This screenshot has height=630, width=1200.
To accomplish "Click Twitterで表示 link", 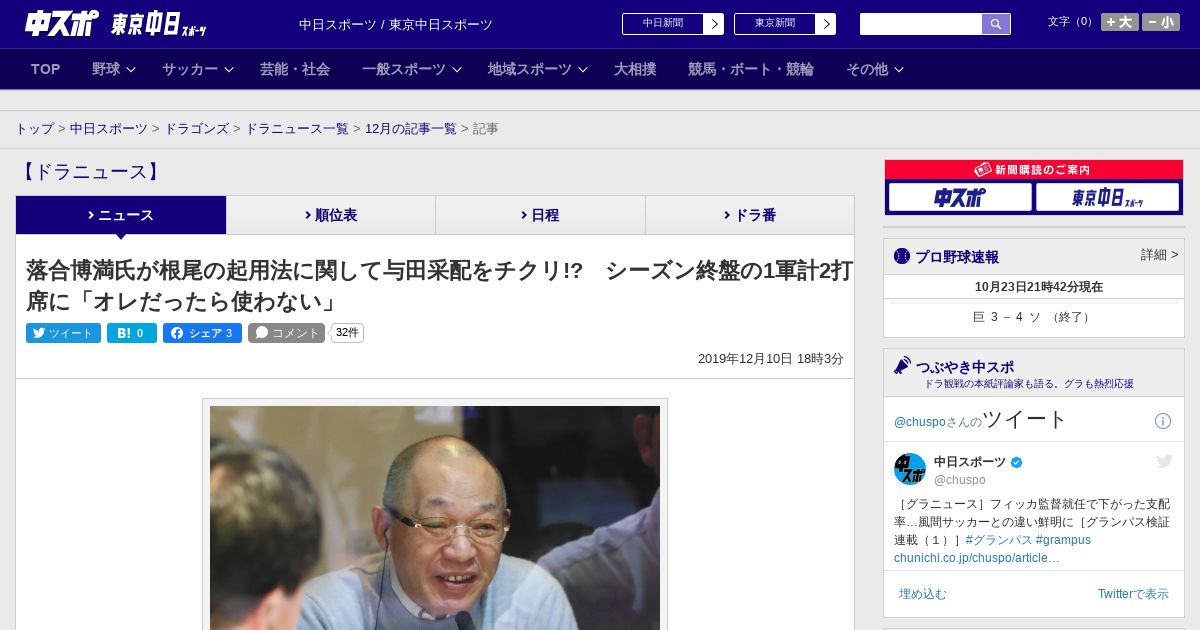I will 1133,594.
